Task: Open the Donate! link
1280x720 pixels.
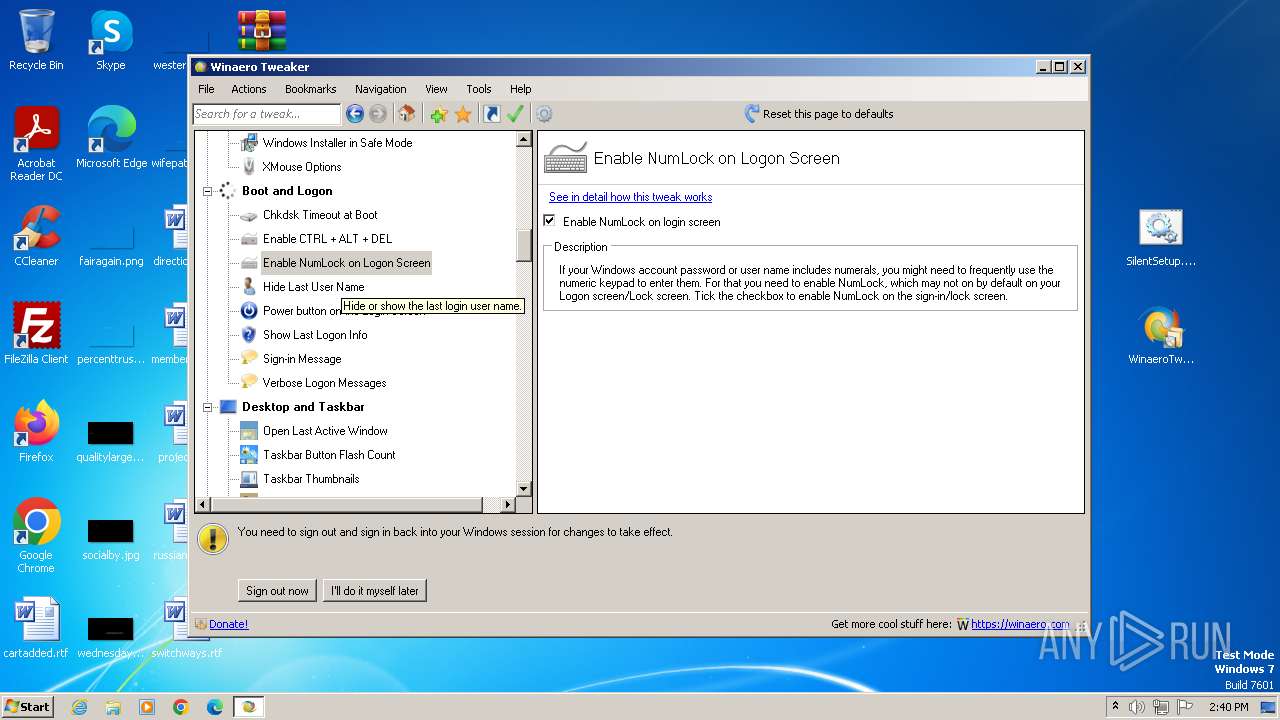Action: (x=228, y=624)
